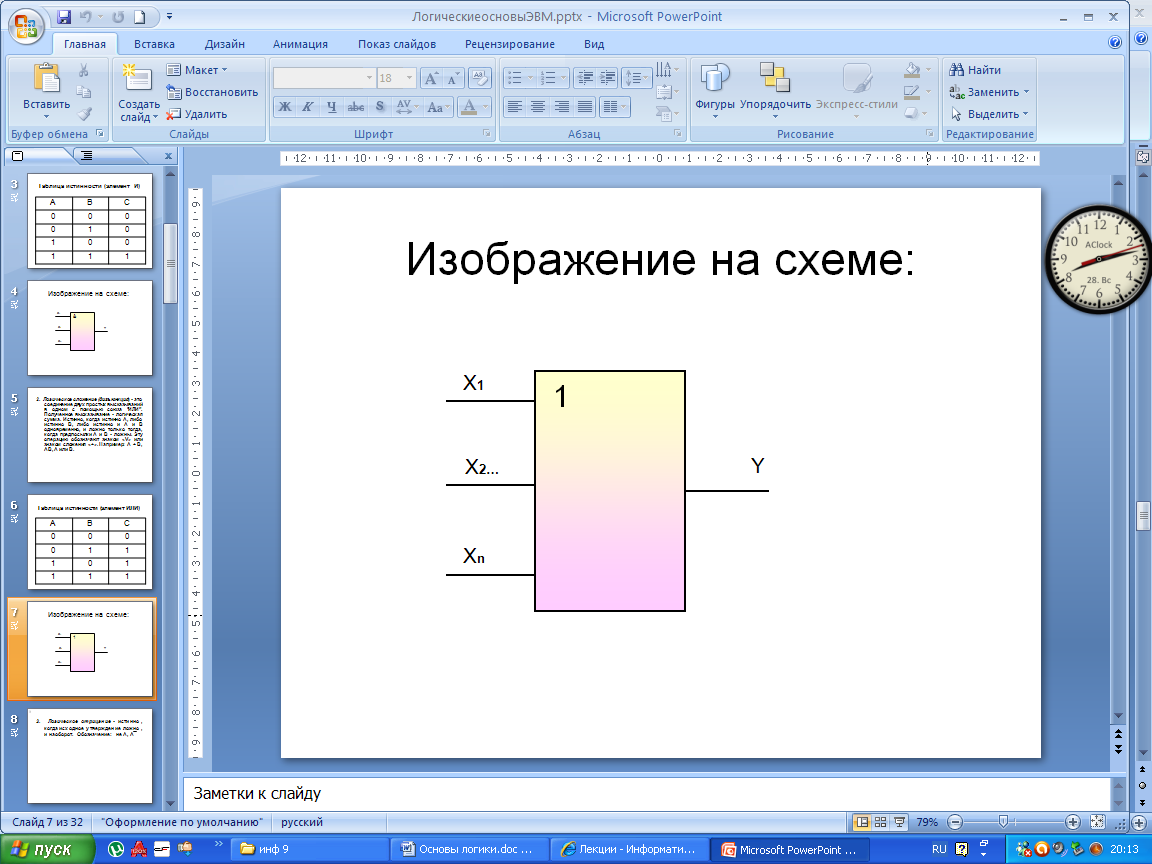Toggle bold Ж formatting
Viewport: 1152px width, 864px height.
point(285,107)
